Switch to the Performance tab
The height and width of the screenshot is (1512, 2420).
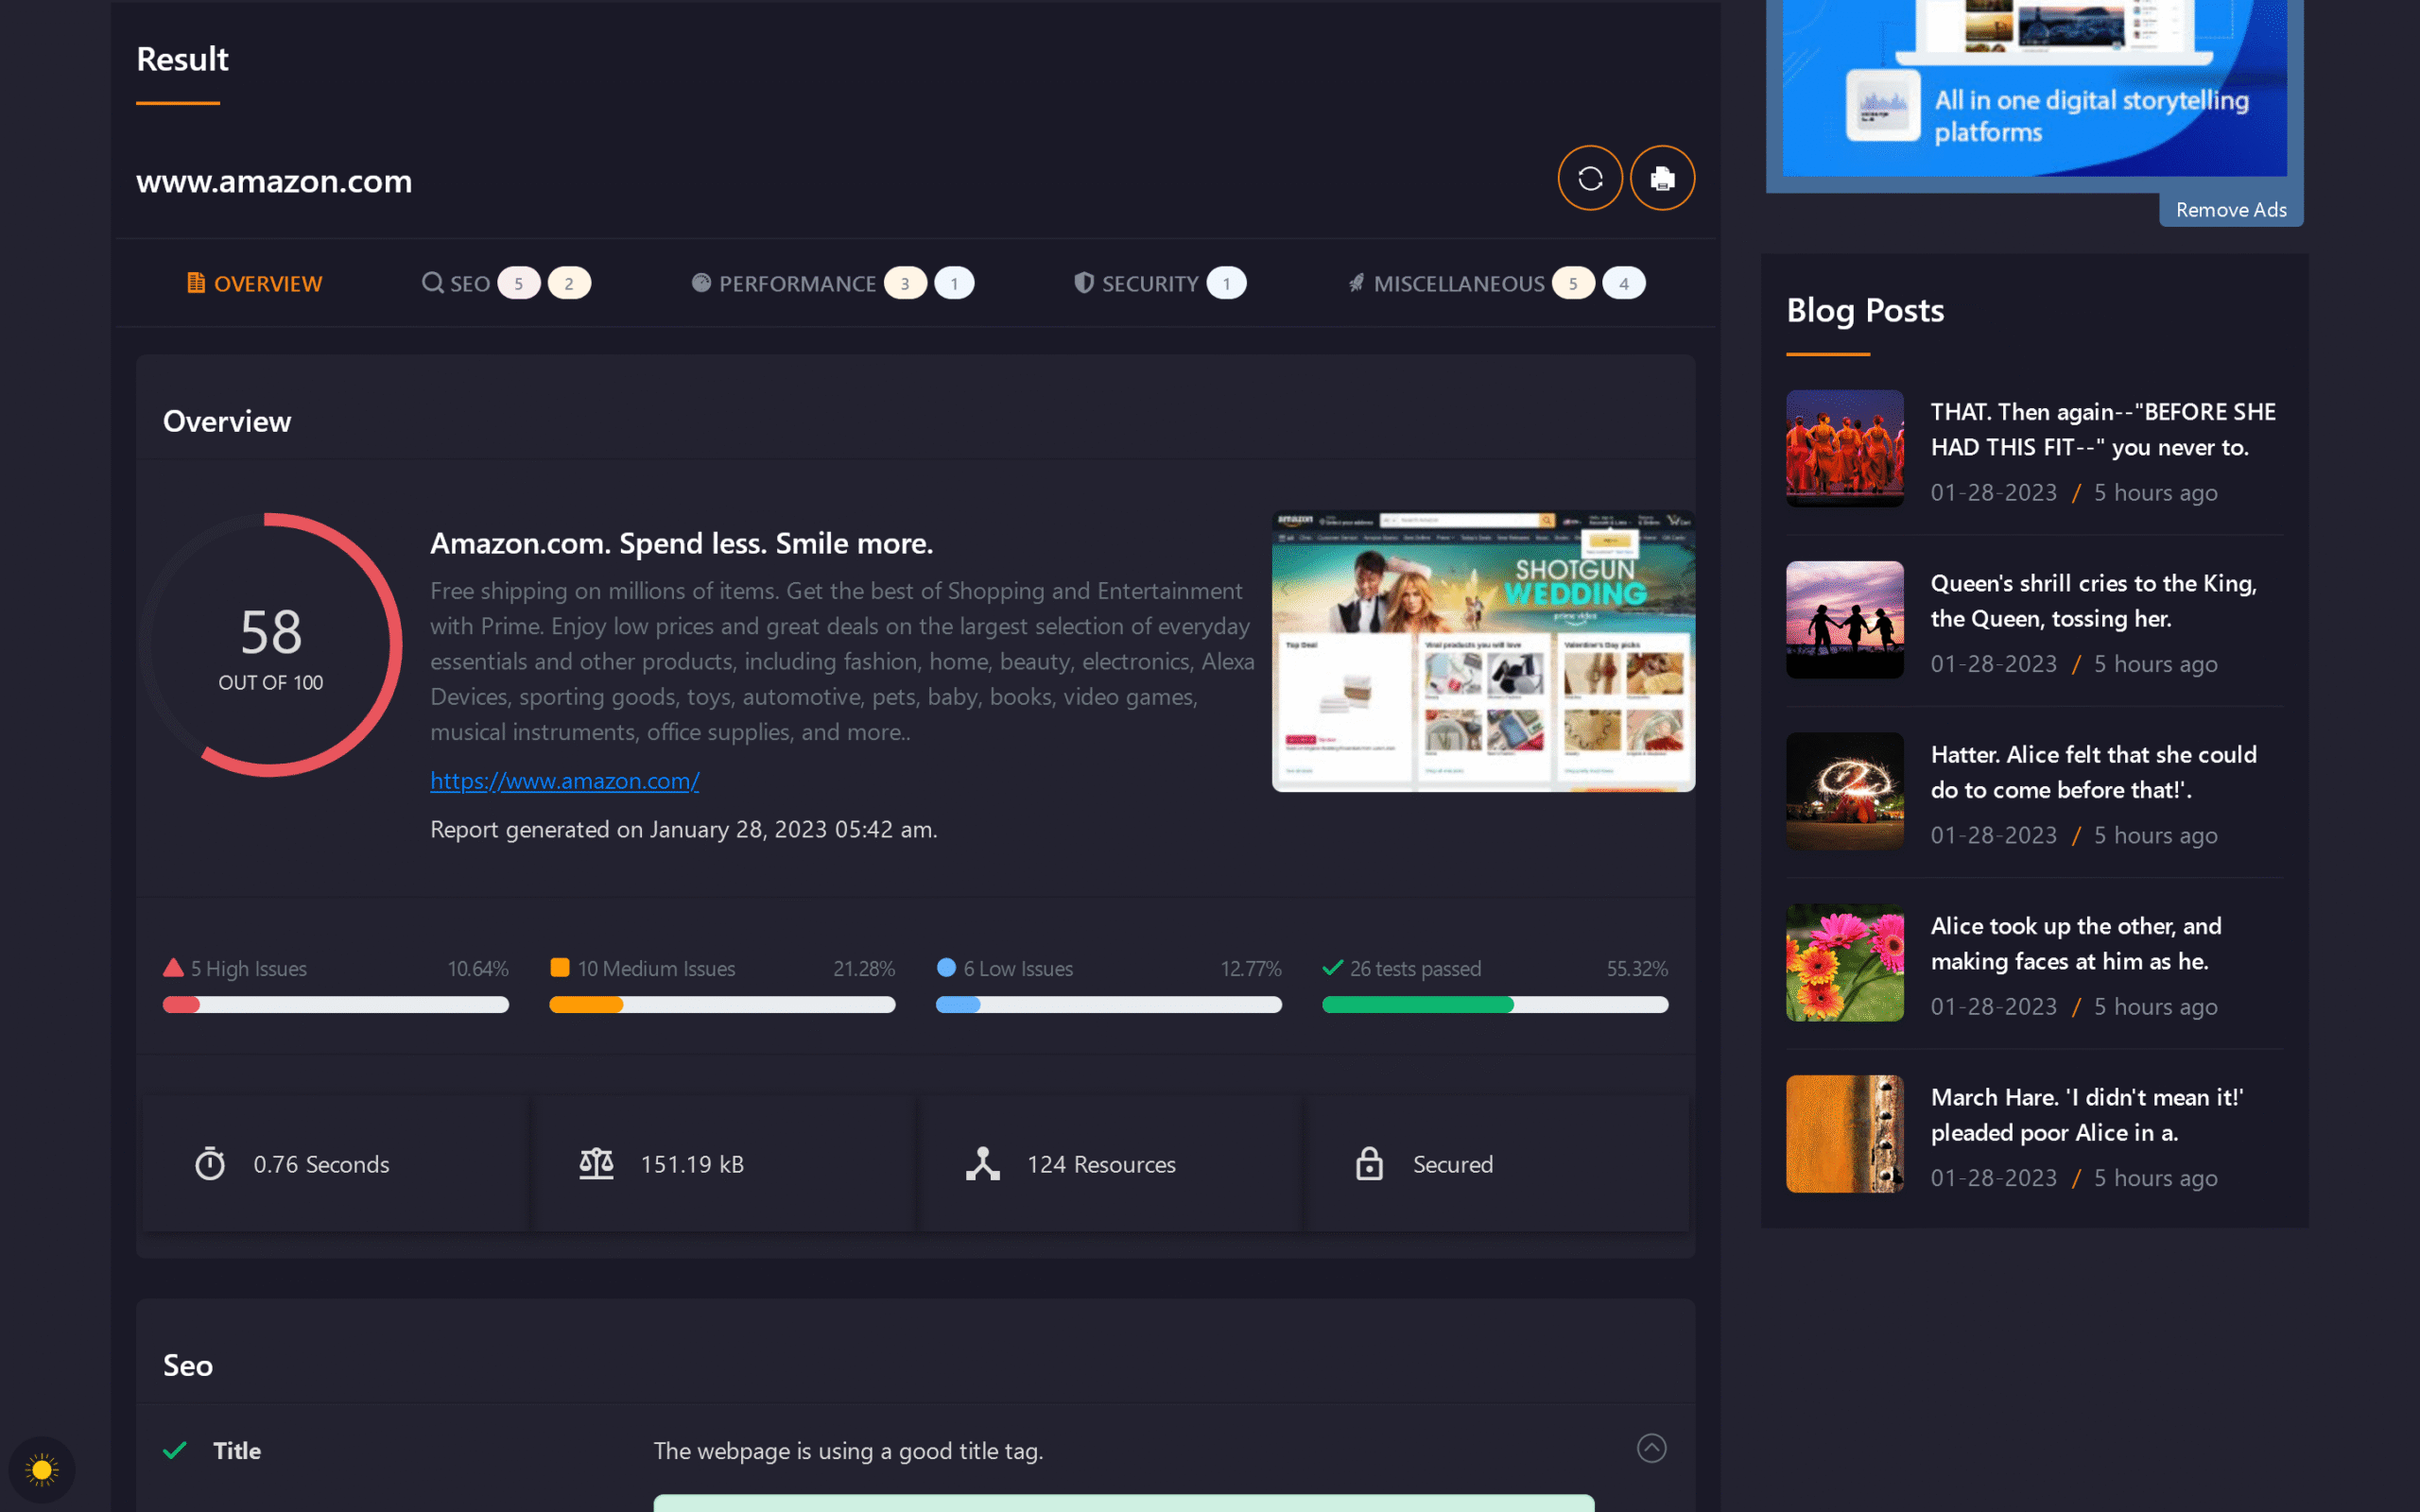797,283
